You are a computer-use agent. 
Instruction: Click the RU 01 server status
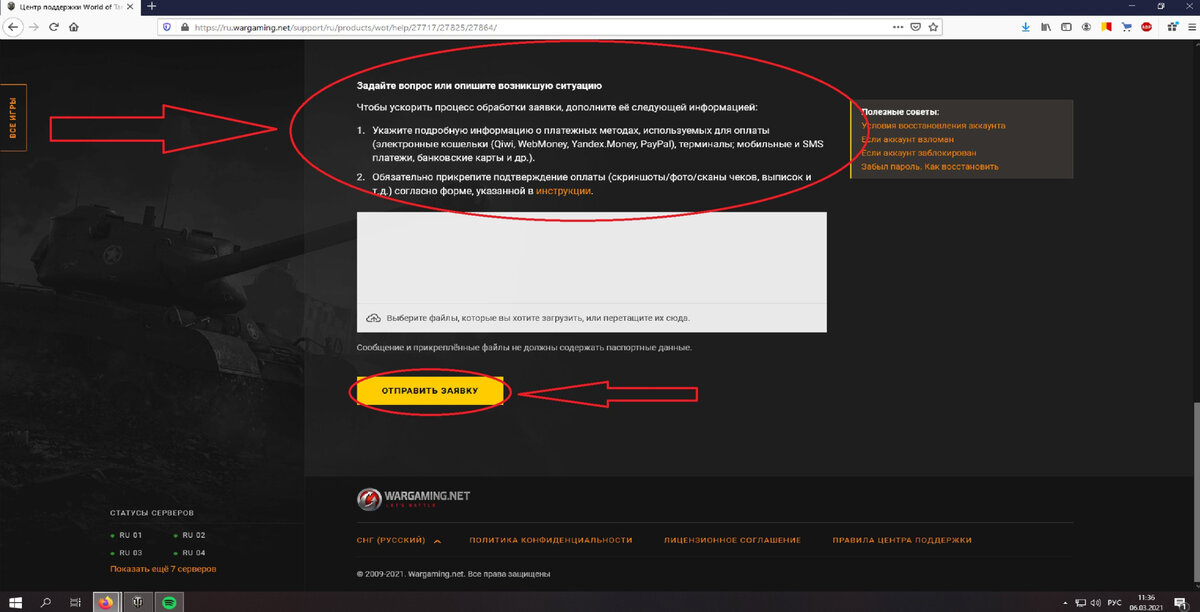[x=128, y=536]
